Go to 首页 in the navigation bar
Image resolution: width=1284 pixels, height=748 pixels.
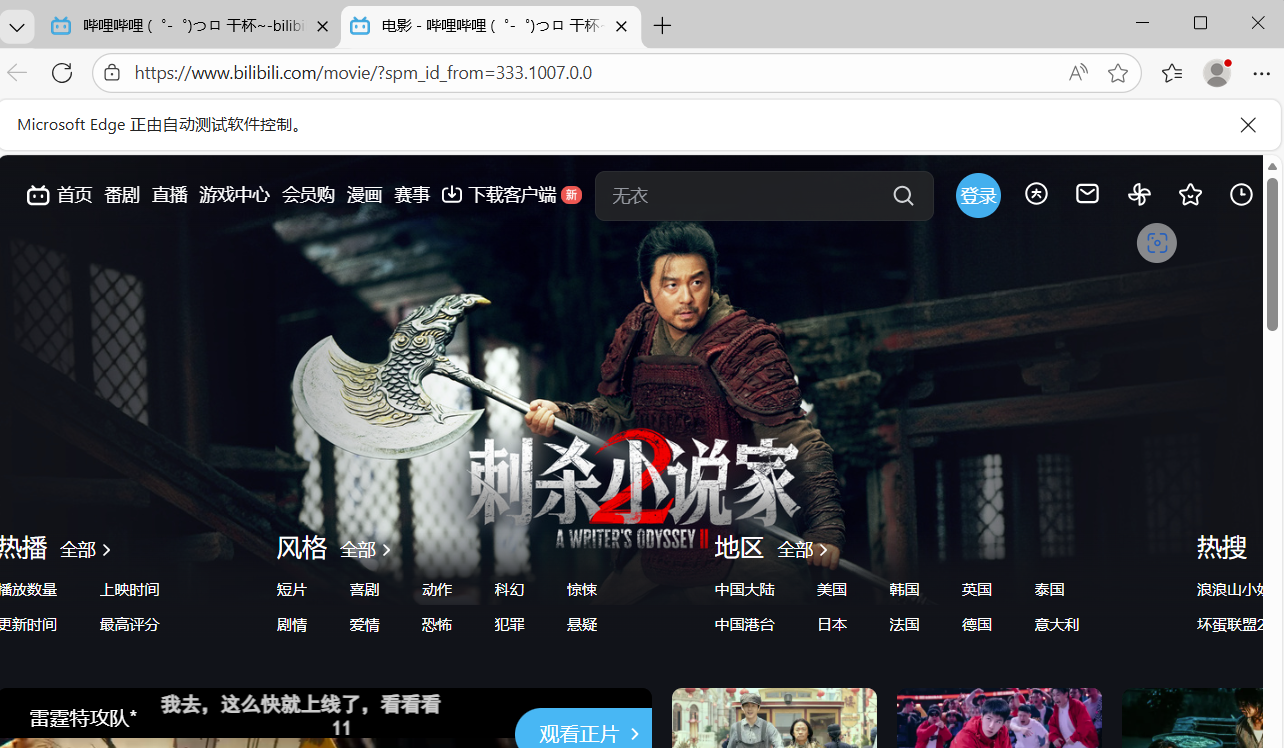tap(74, 195)
